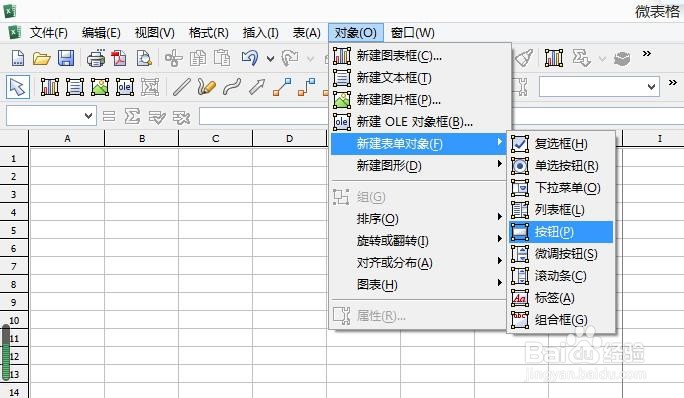The image size is (684, 398).
Task: Click the cancel-entry cross icon
Action: 181,117
